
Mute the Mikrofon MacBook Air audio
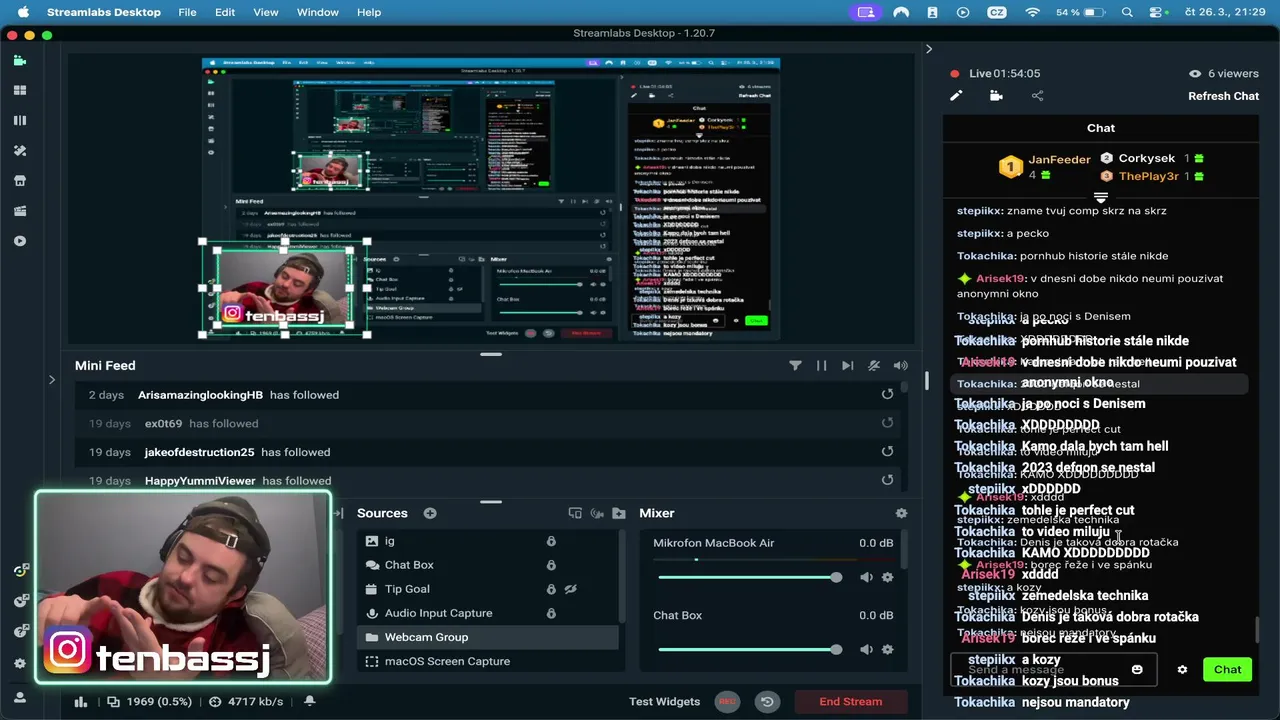coord(866,577)
